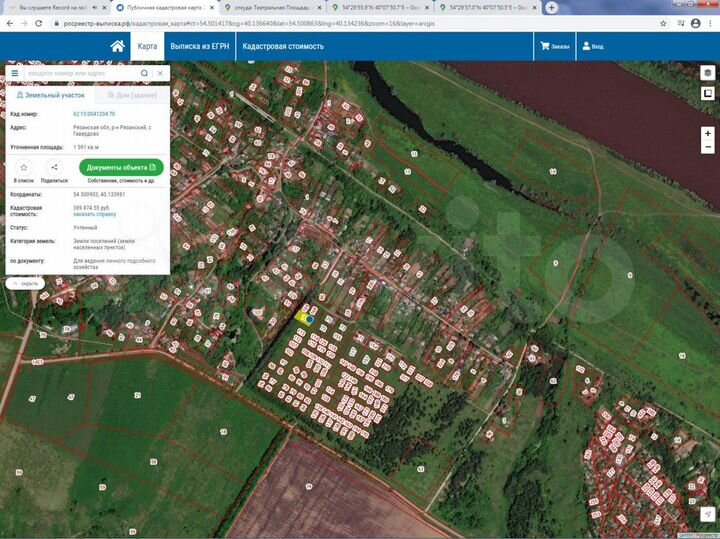Close the 54°29'57.0"N Google Maps tab
The height and width of the screenshot is (539, 720).
[x=534, y=8]
